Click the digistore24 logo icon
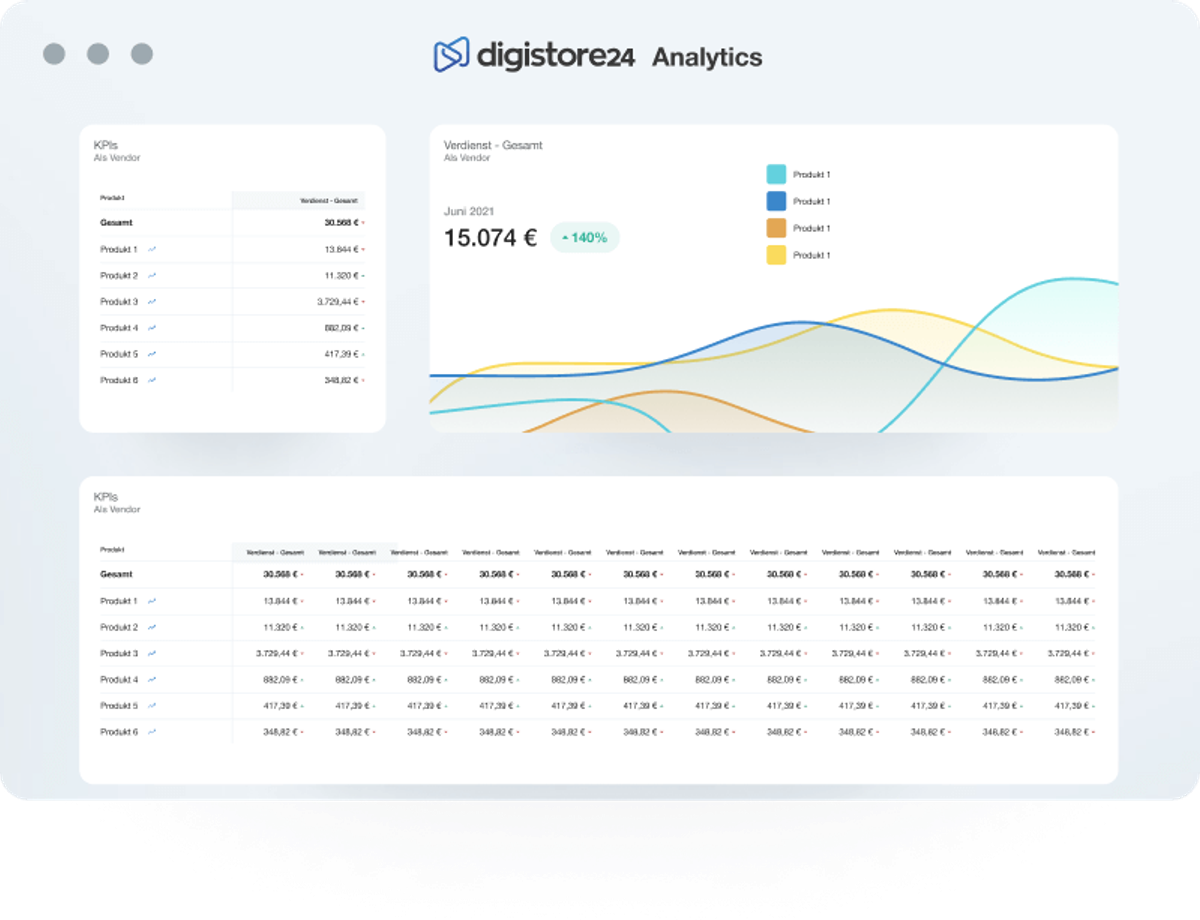 451,55
